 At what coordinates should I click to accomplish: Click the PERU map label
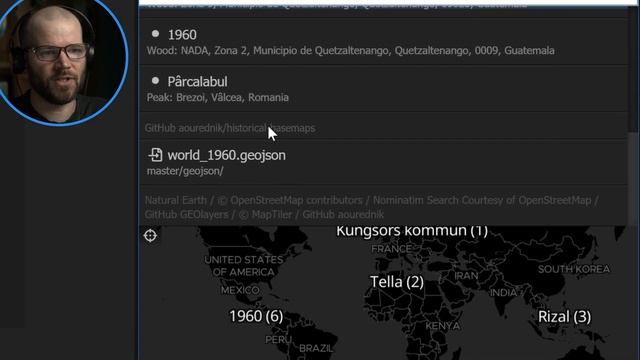pyautogui.click(x=278, y=340)
